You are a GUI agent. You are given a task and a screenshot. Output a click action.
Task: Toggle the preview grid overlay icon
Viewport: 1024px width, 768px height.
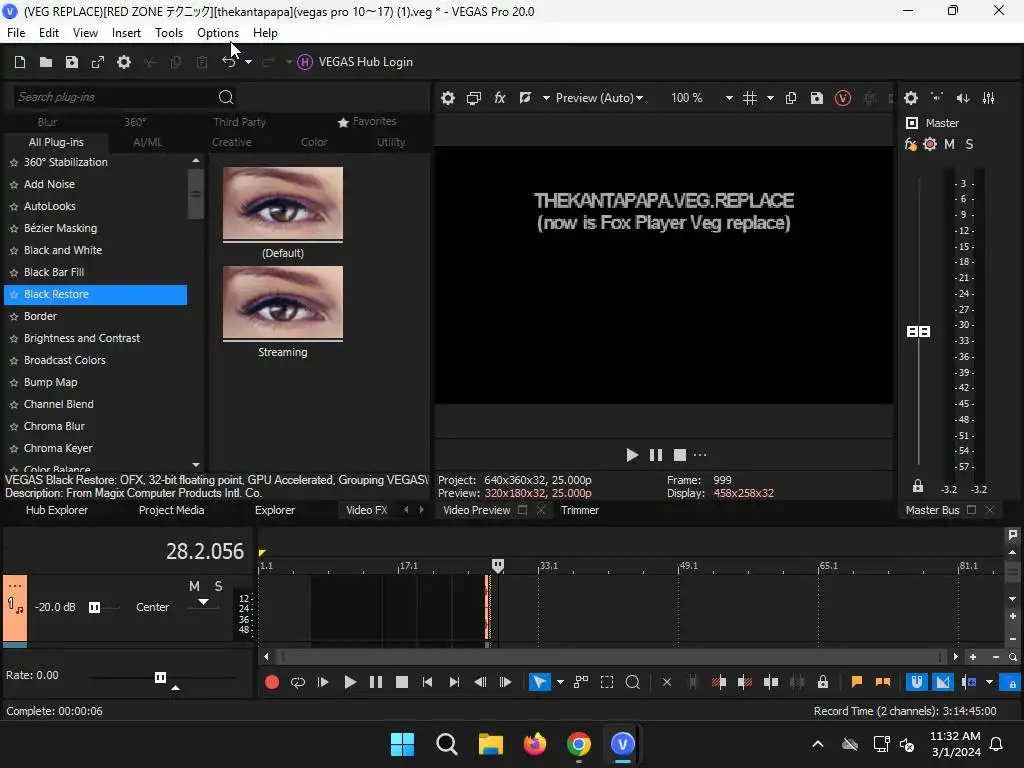click(x=750, y=98)
